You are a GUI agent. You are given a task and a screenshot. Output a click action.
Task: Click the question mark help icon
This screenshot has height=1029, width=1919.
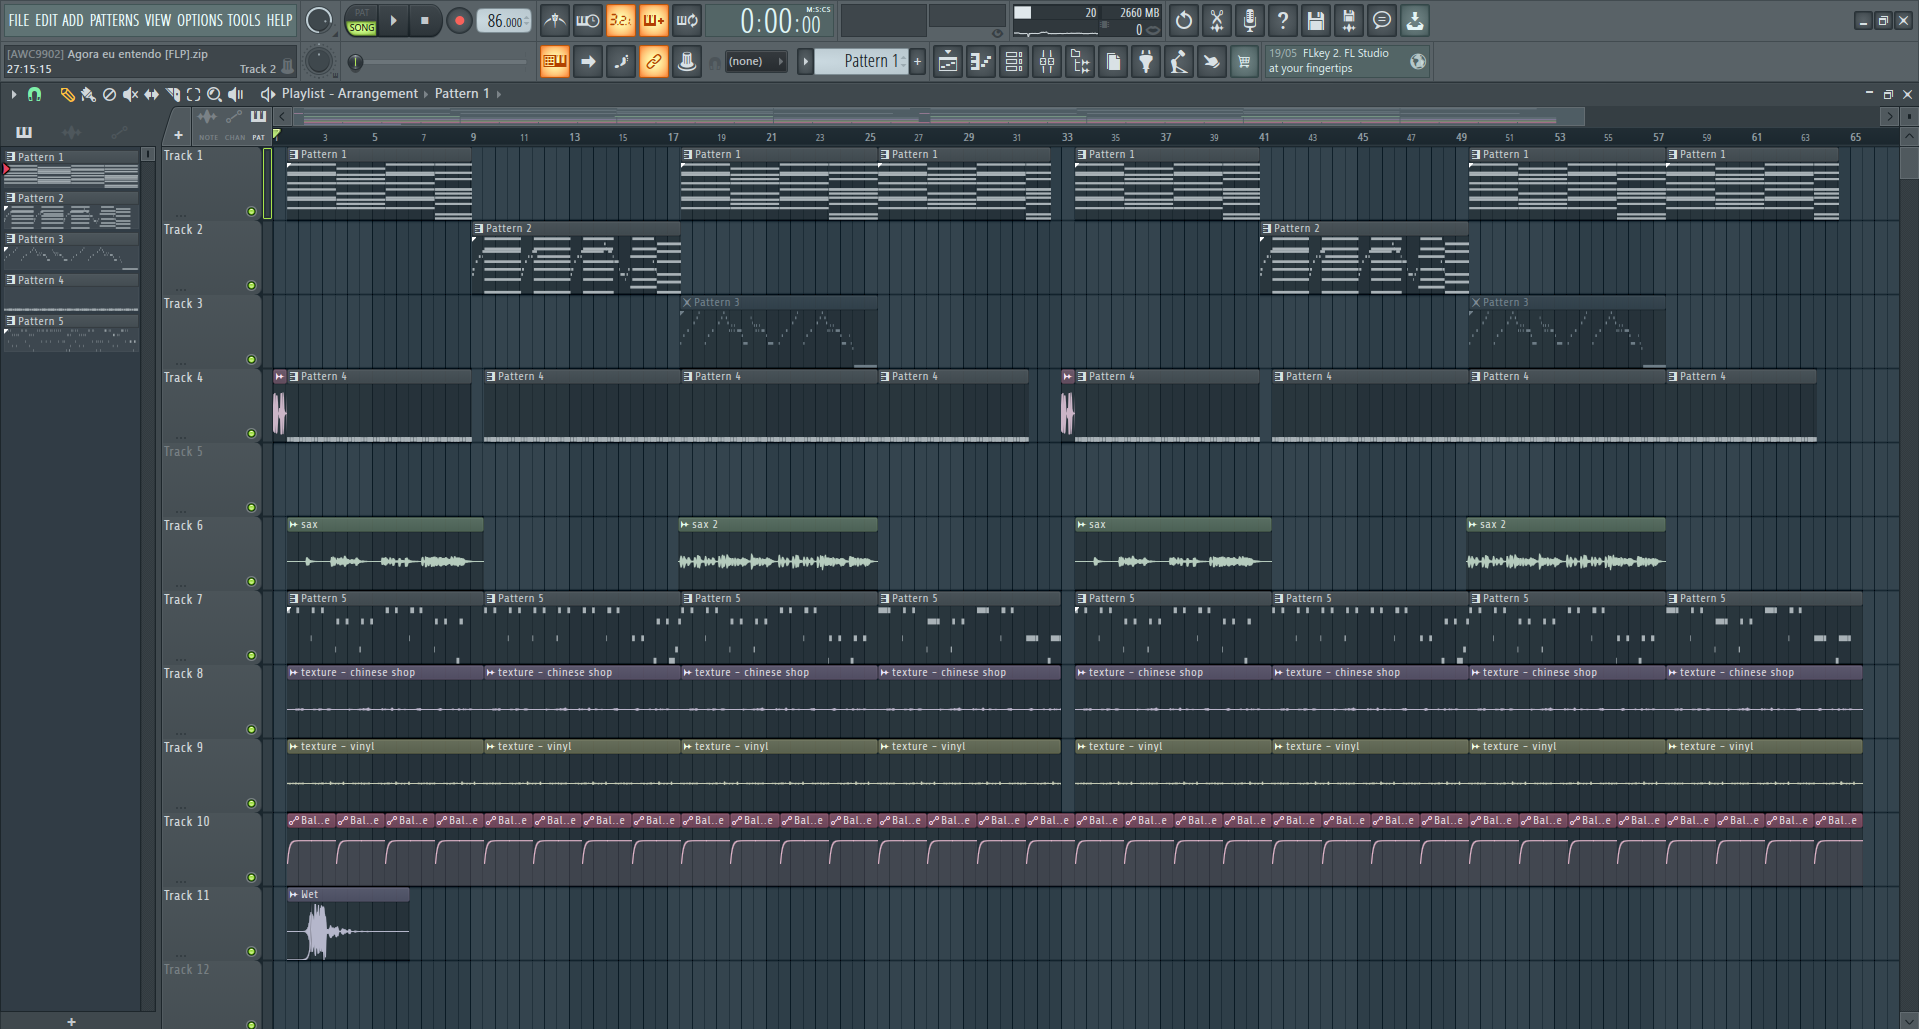point(1282,20)
